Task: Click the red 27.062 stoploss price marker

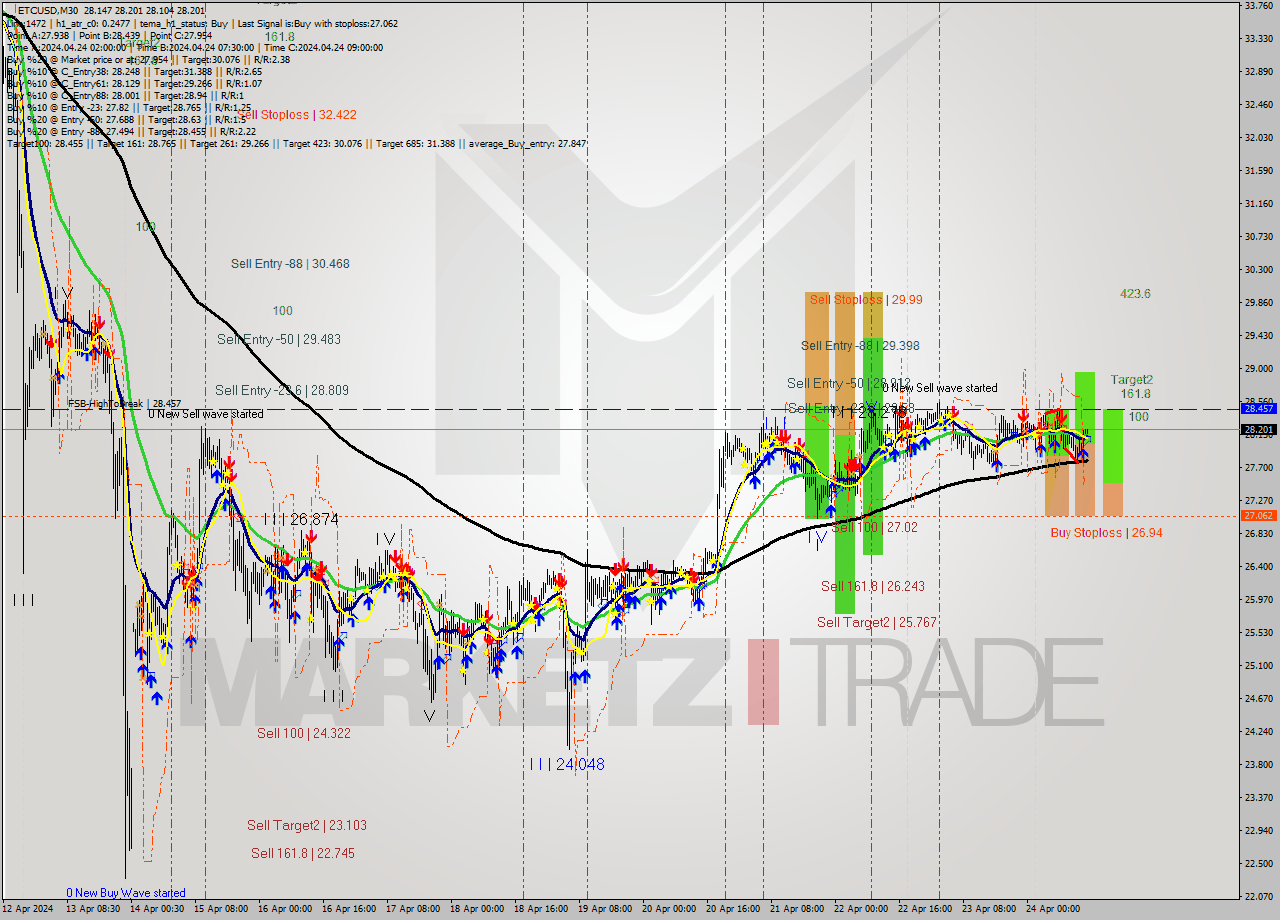Action: click(1258, 516)
